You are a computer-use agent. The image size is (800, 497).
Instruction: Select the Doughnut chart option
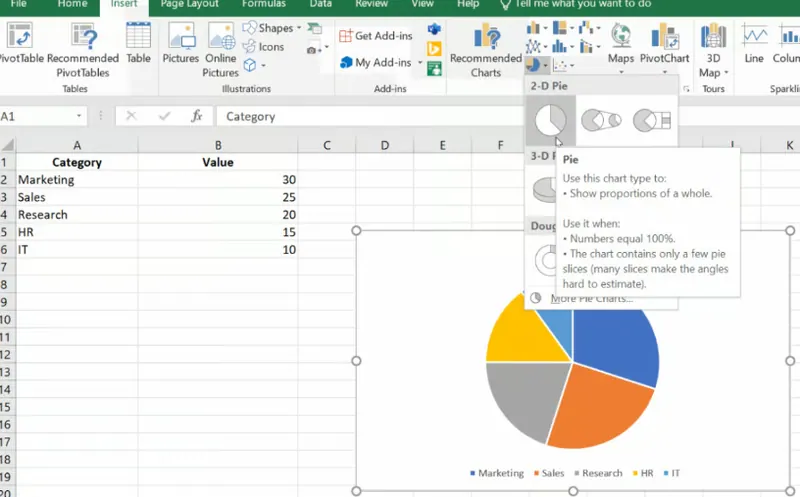[550, 261]
